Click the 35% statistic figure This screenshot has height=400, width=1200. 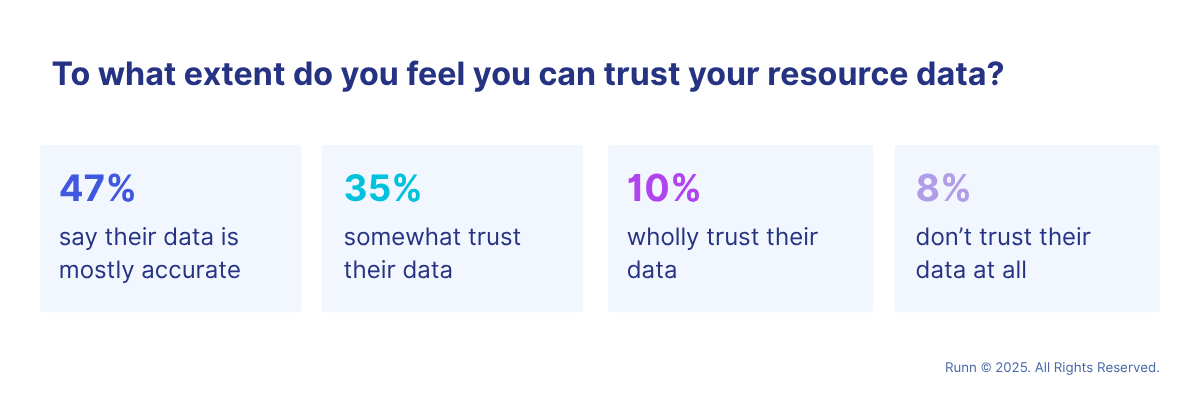(382, 188)
